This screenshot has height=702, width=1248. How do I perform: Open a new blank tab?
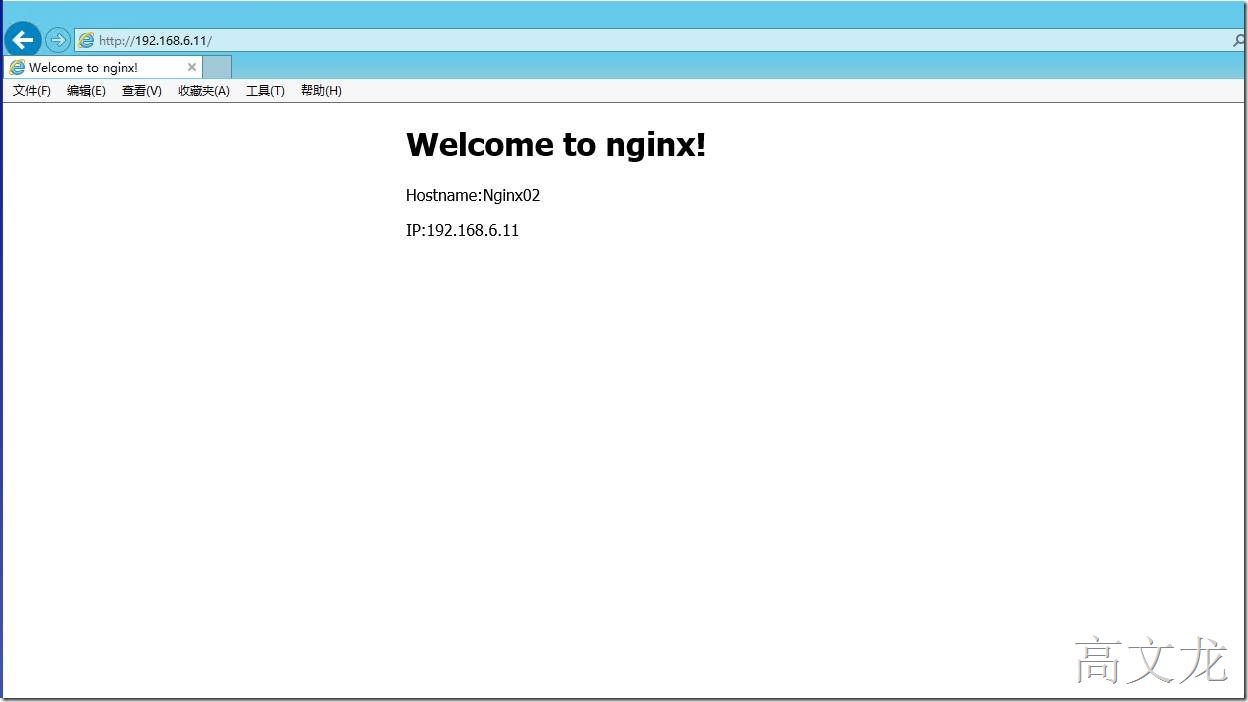click(x=217, y=68)
